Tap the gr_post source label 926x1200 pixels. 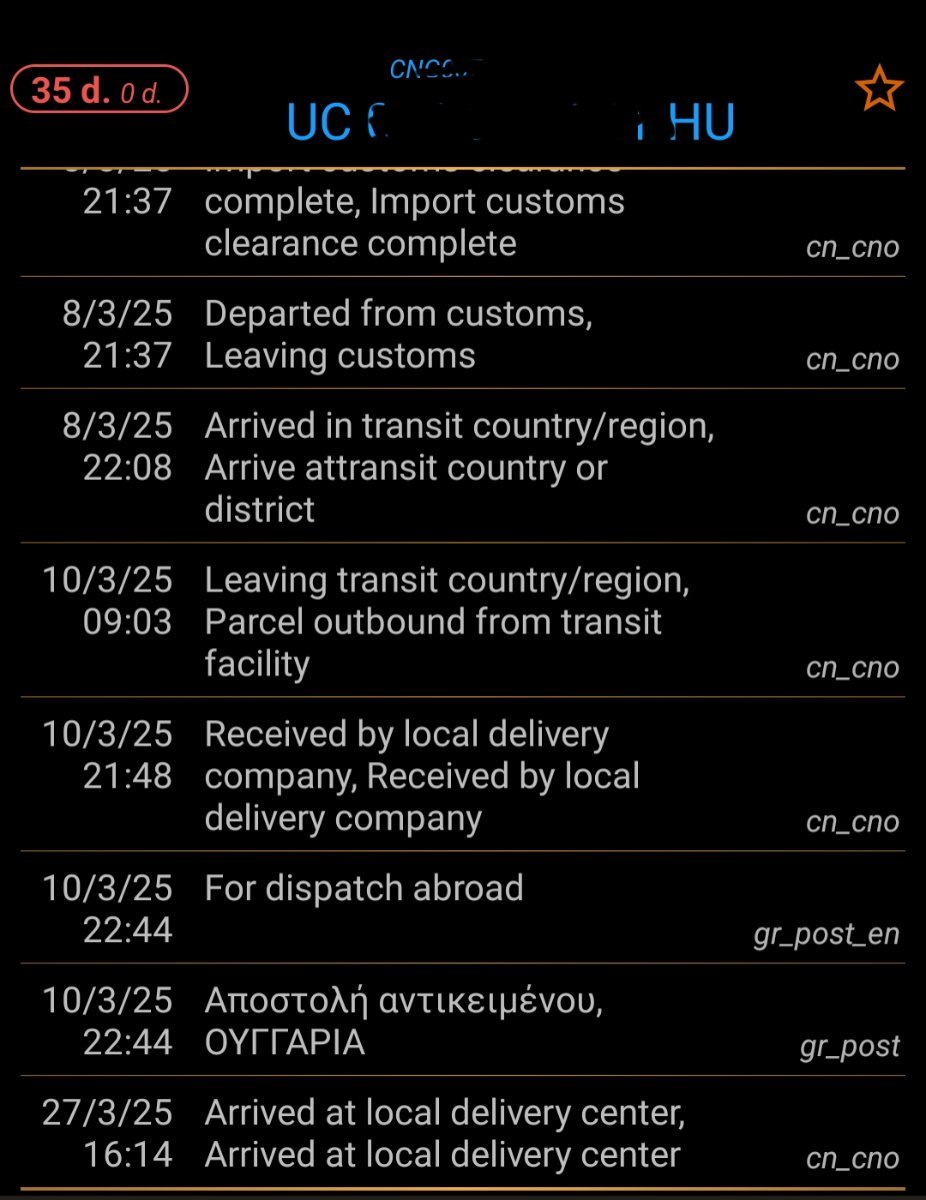(x=849, y=1047)
